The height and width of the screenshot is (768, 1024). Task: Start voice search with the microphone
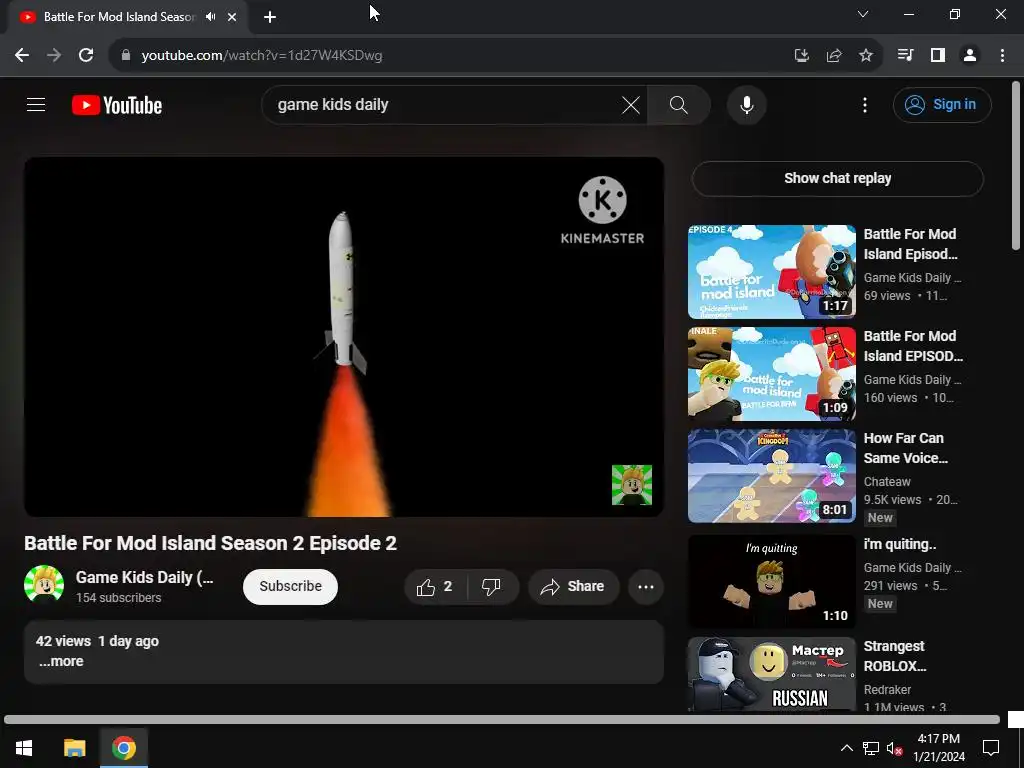[x=746, y=104]
